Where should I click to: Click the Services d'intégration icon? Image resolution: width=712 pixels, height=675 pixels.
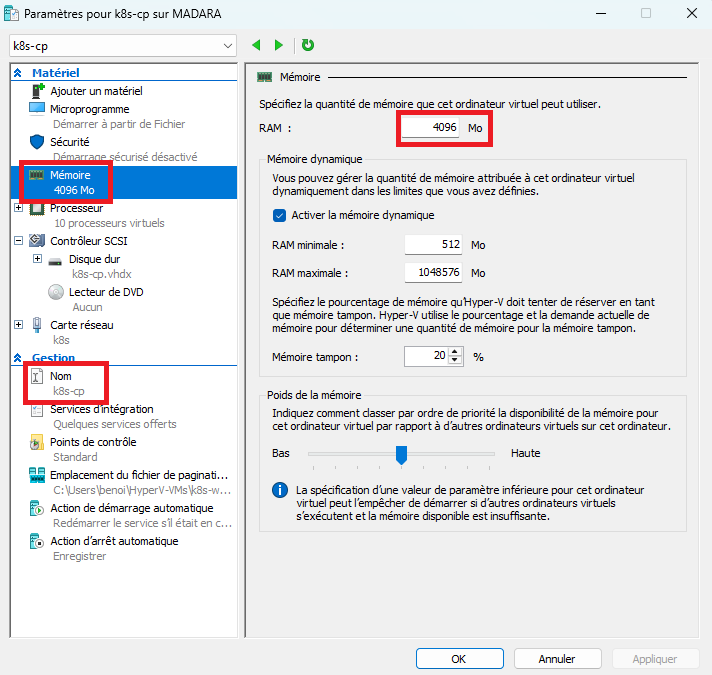[37, 410]
